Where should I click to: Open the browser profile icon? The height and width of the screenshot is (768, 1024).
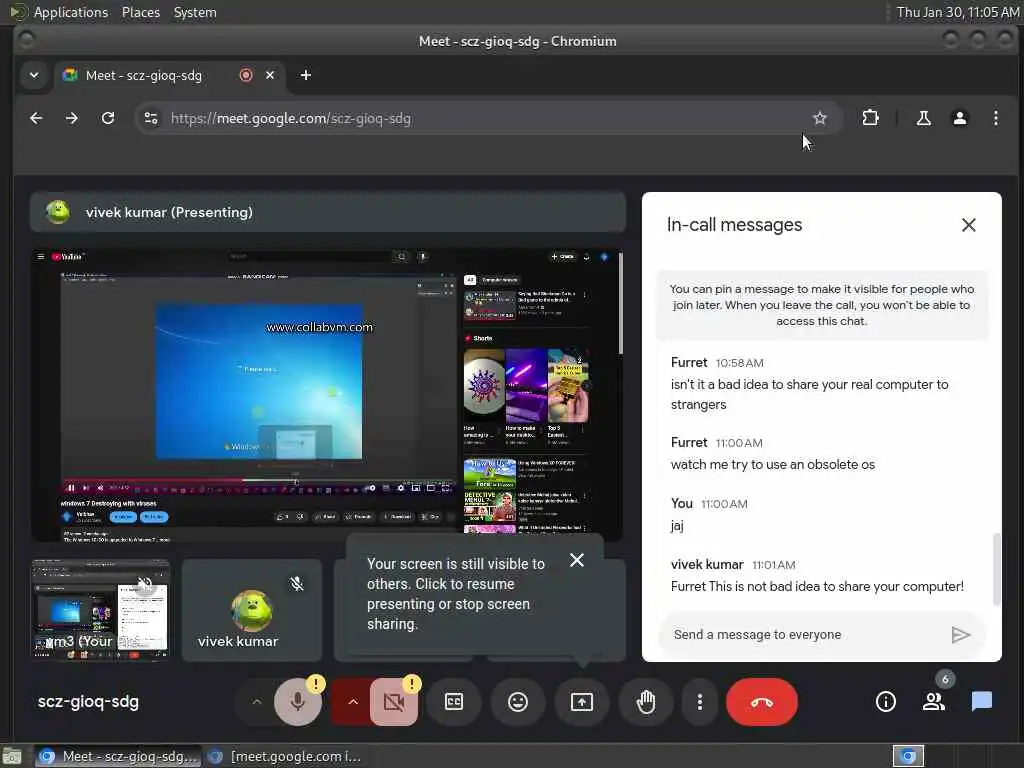[959, 118]
